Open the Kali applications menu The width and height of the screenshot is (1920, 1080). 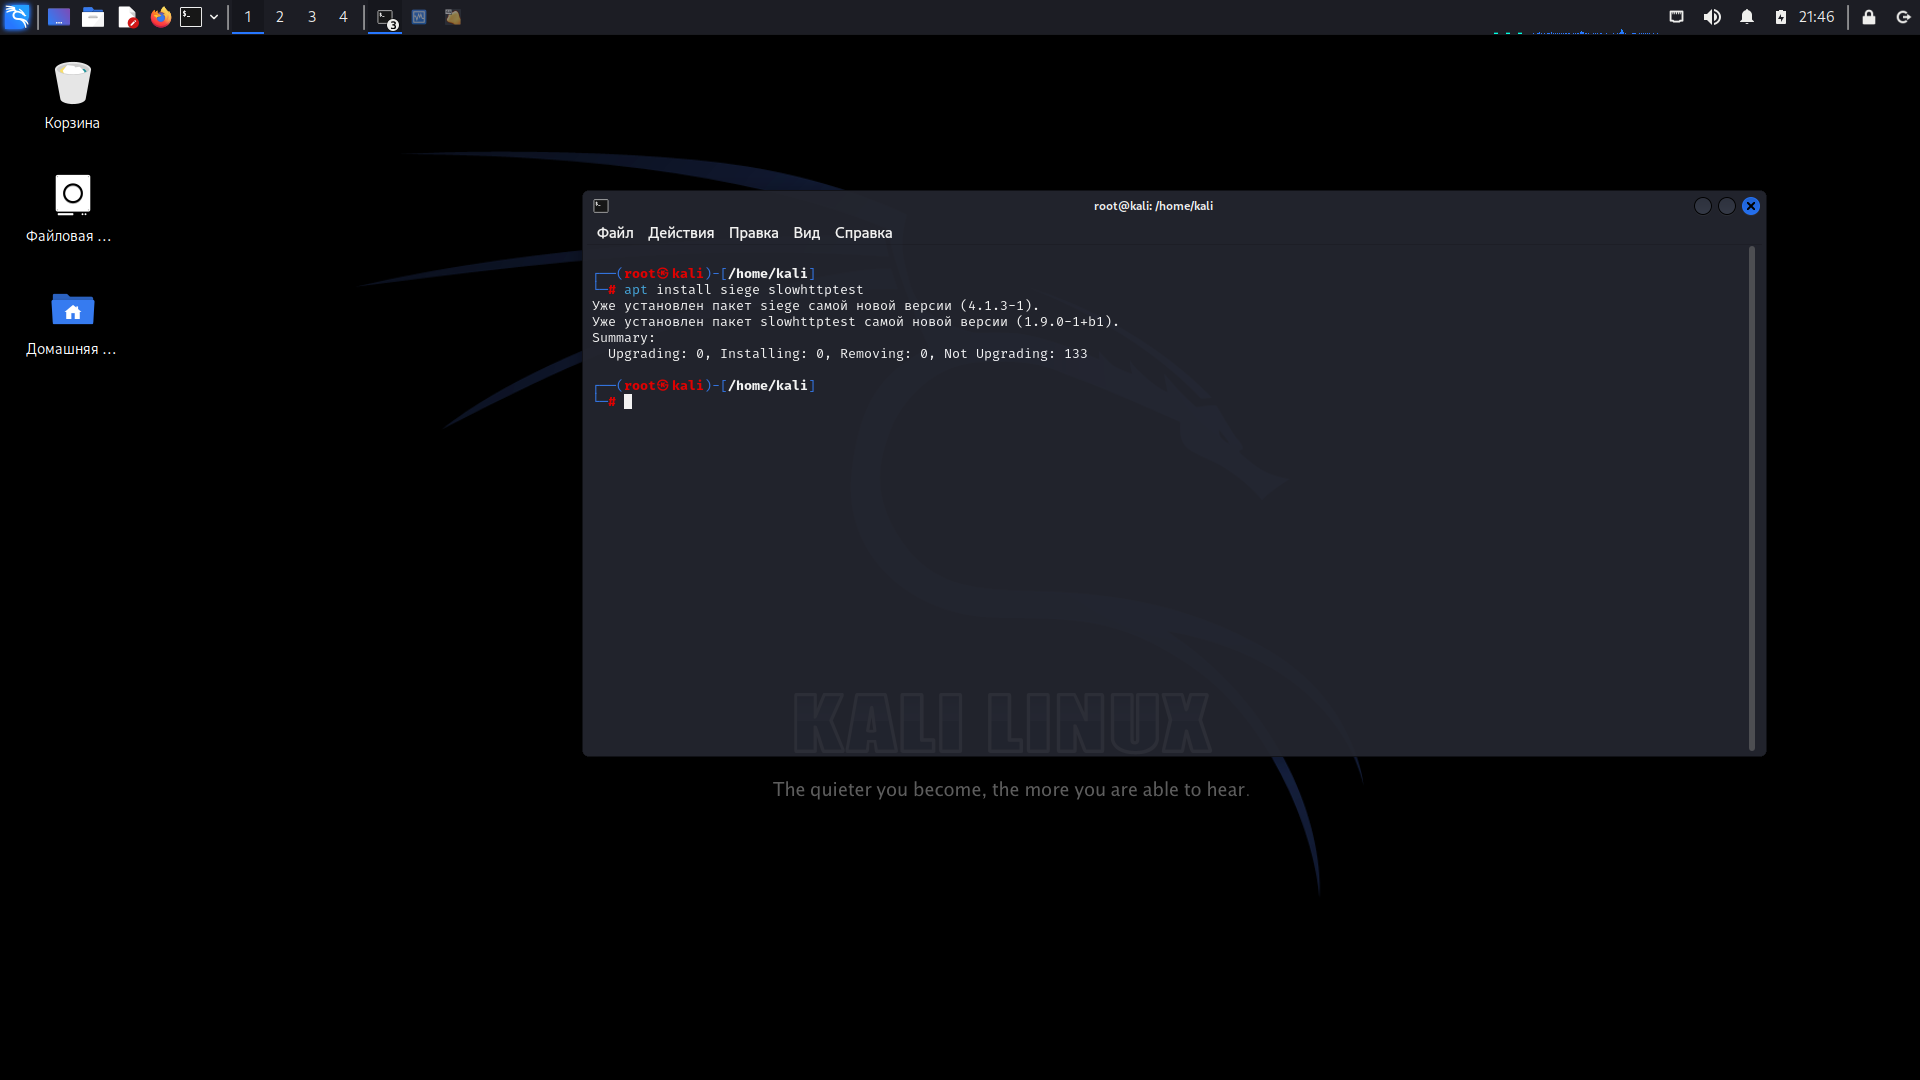(x=17, y=17)
